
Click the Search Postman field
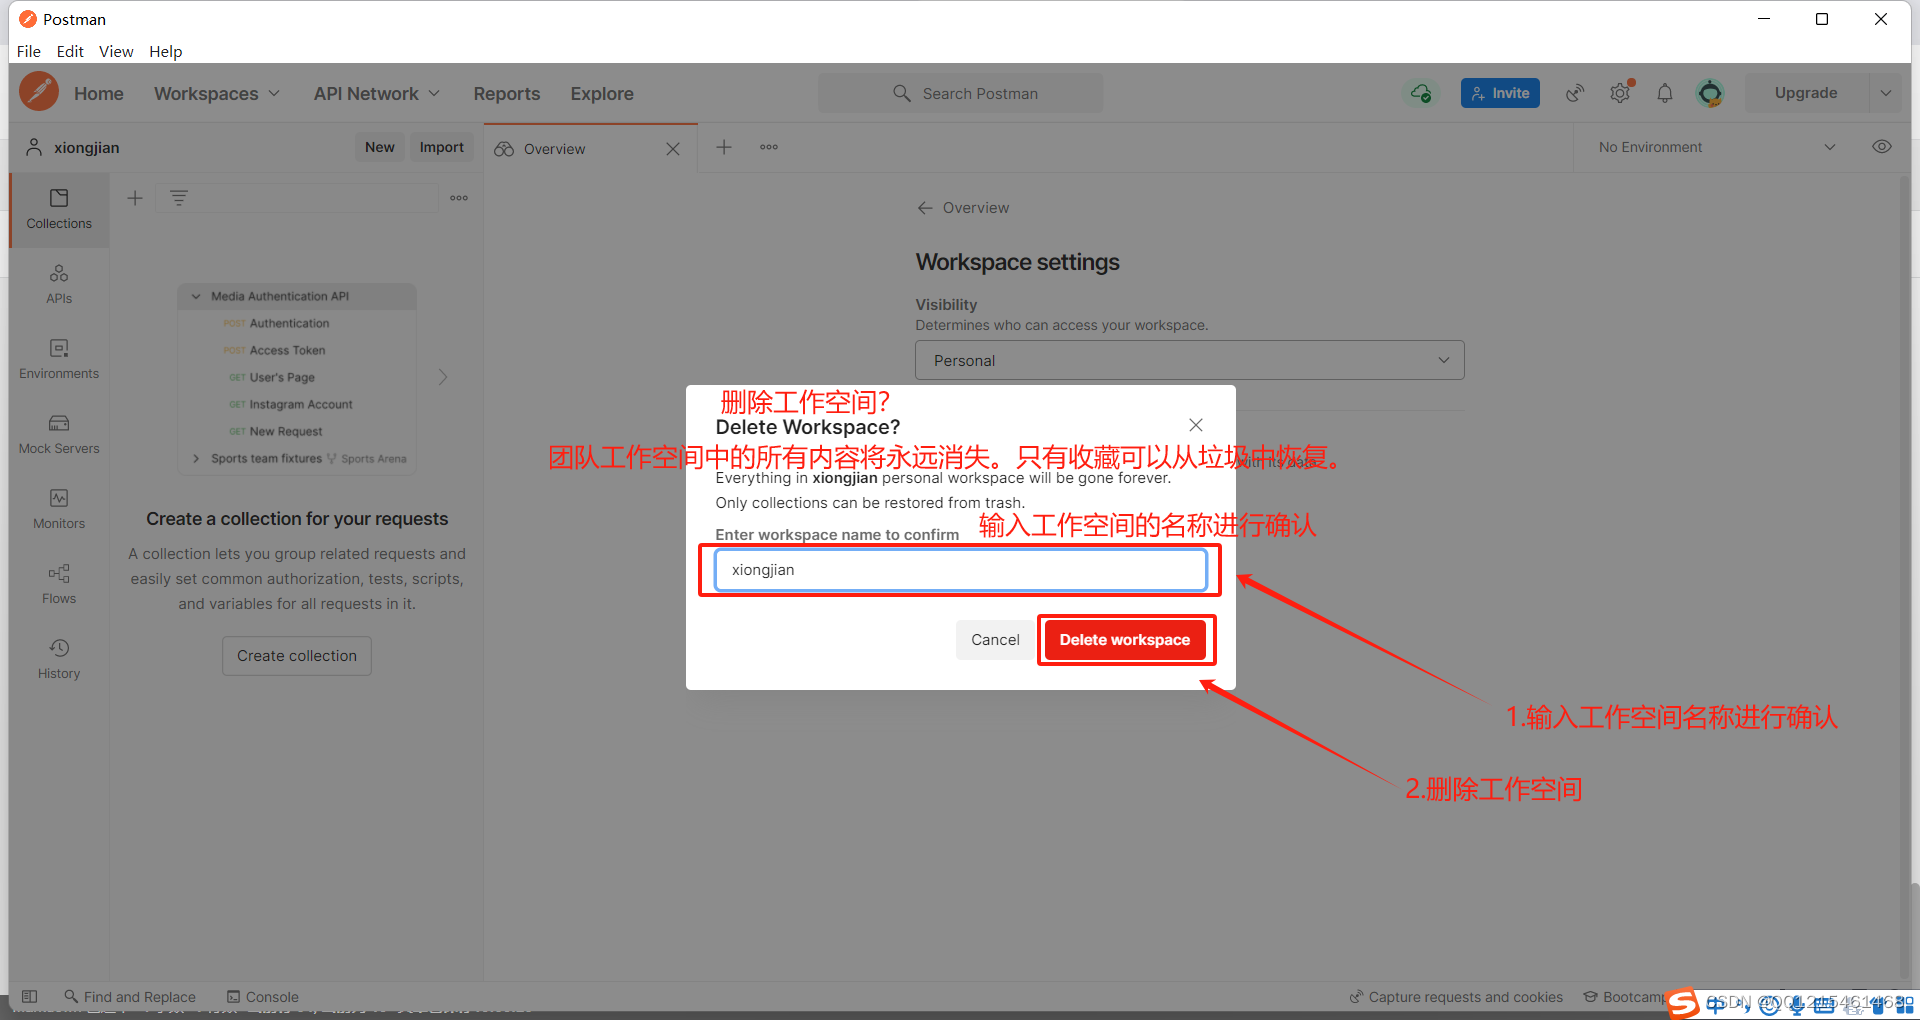[961, 93]
